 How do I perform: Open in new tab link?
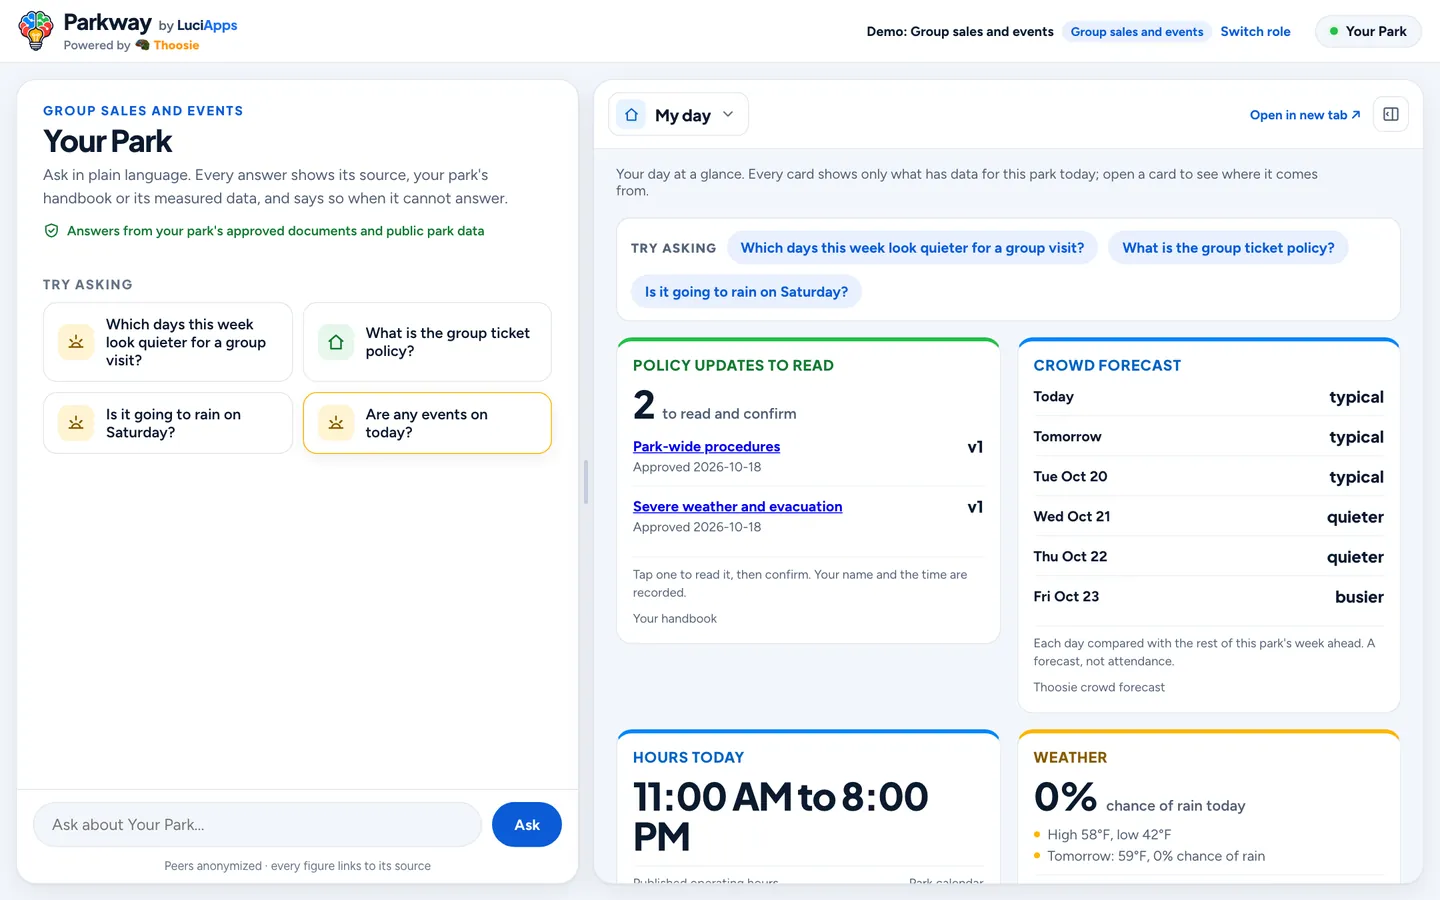[x=1305, y=115]
